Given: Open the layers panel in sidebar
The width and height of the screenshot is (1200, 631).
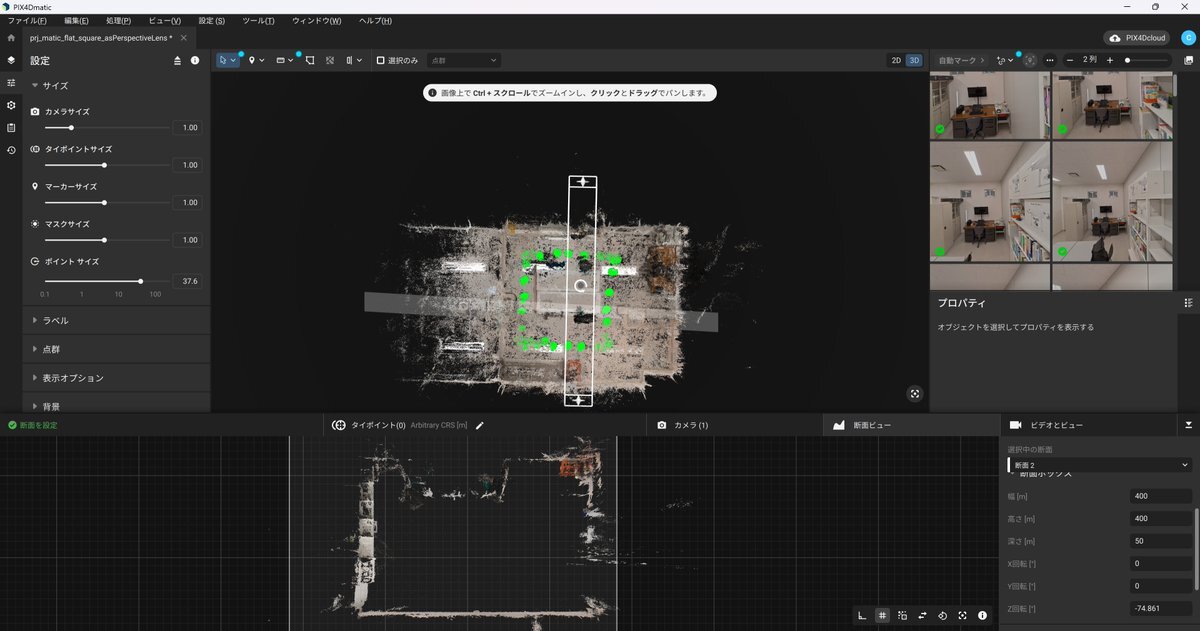Looking at the screenshot, I should coord(11,60).
